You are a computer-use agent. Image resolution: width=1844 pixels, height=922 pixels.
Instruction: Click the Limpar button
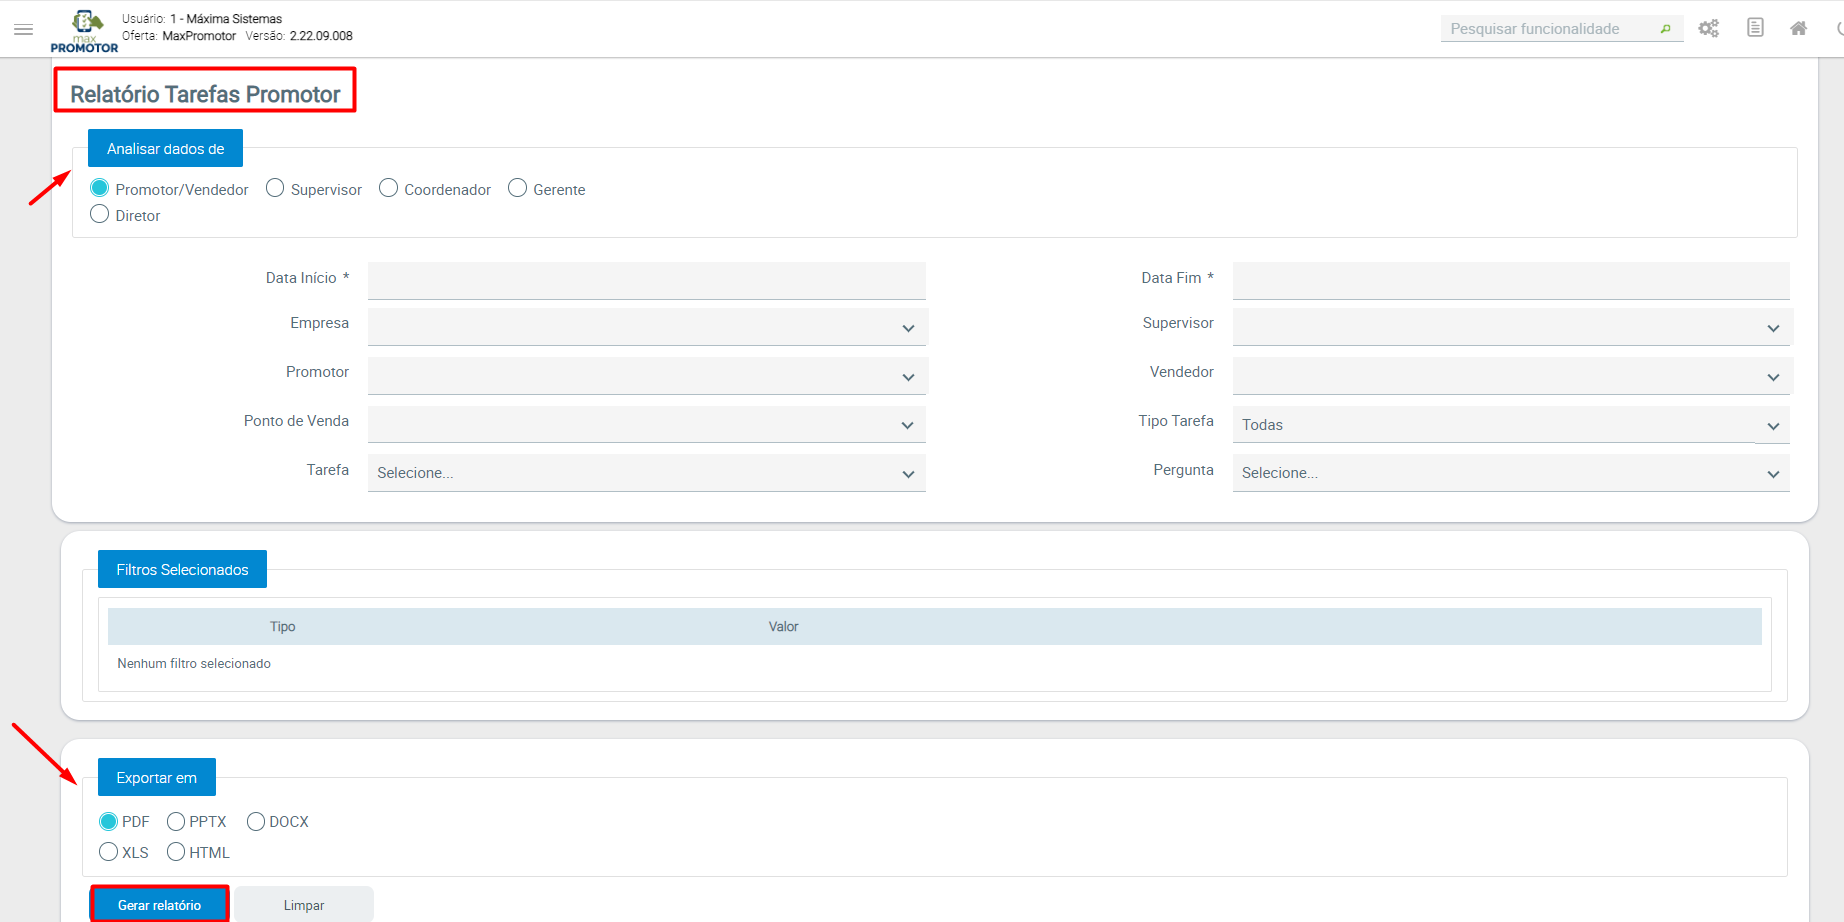coord(304,904)
